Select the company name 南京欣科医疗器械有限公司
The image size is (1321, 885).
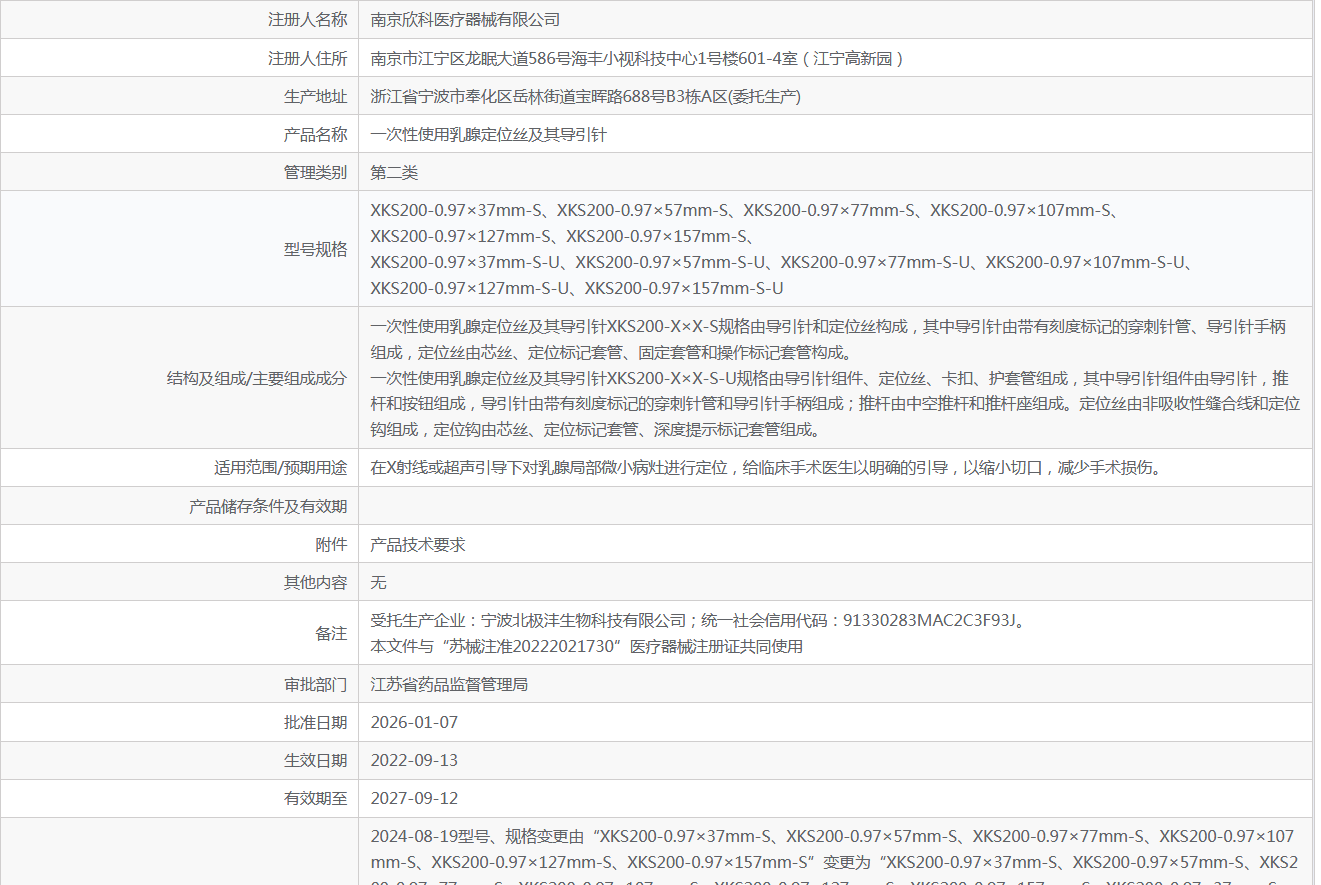(465, 20)
